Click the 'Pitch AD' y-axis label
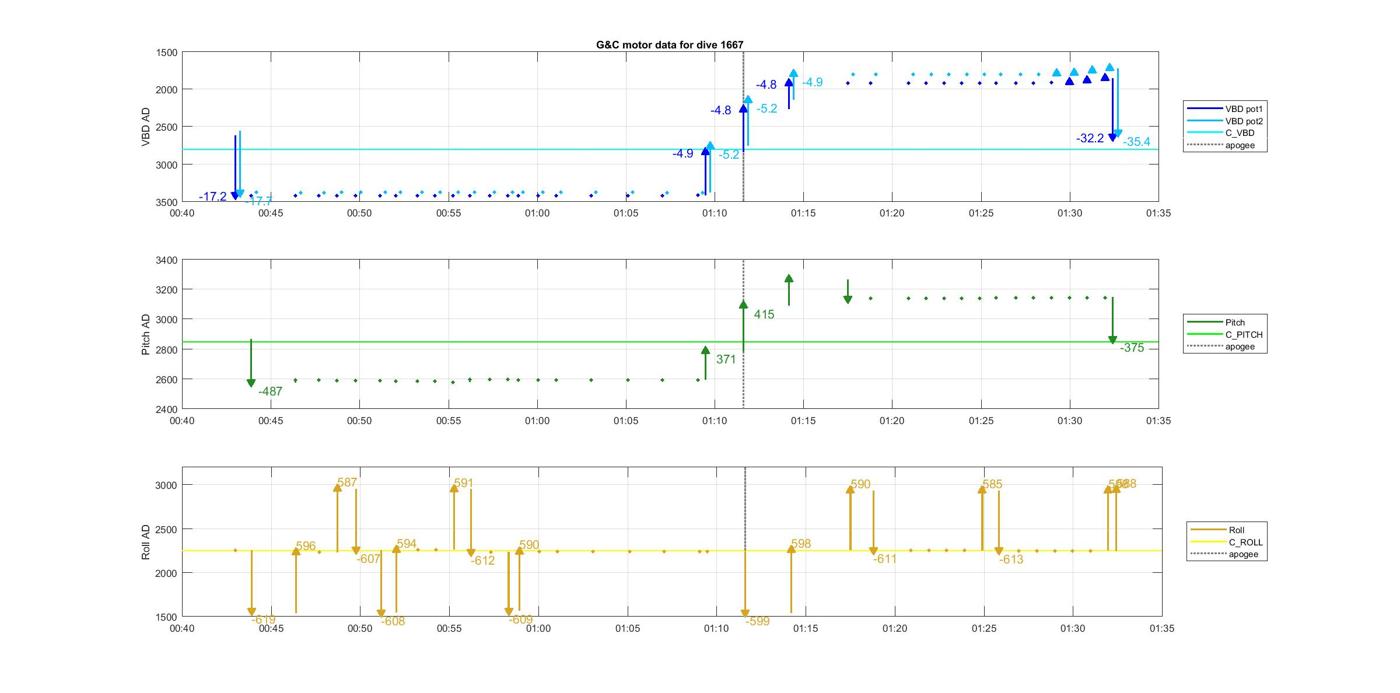Image resolution: width=1400 pixels, height=693 pixels. (x=146, y=334)
